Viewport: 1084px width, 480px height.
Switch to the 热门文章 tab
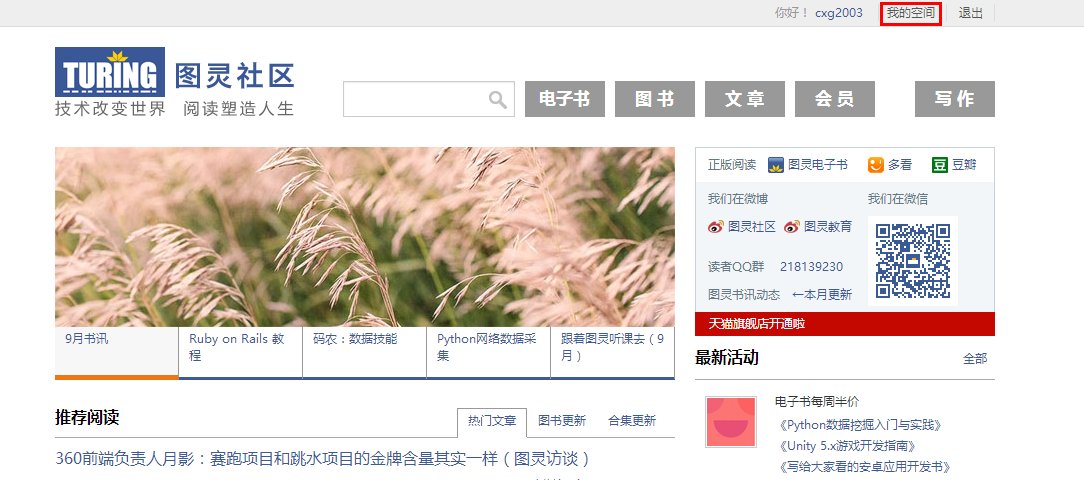point(492,421)
